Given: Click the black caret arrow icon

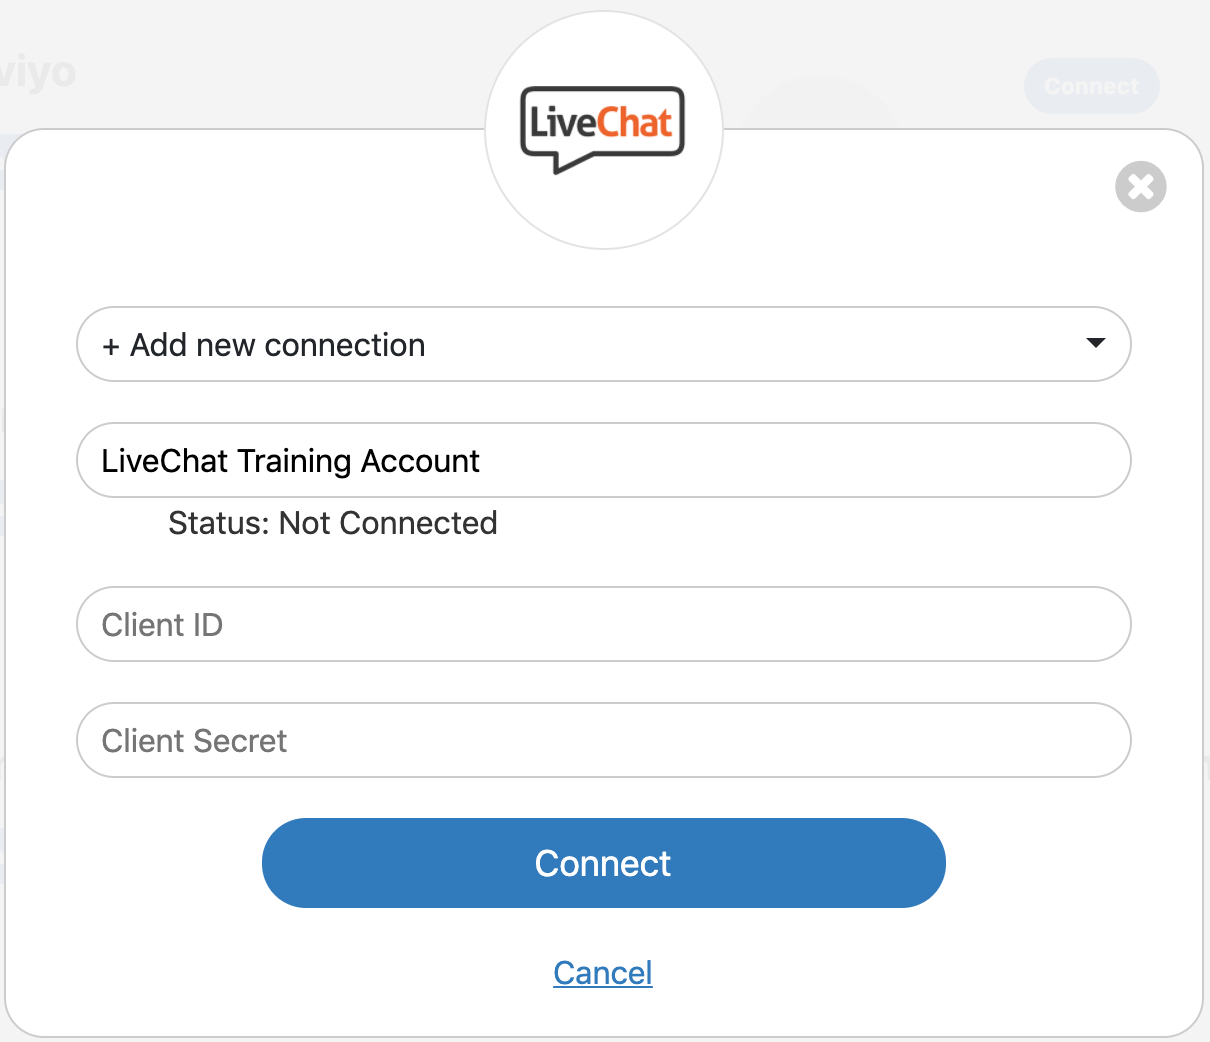Looking at the screenshot, I should point(1095,343).
